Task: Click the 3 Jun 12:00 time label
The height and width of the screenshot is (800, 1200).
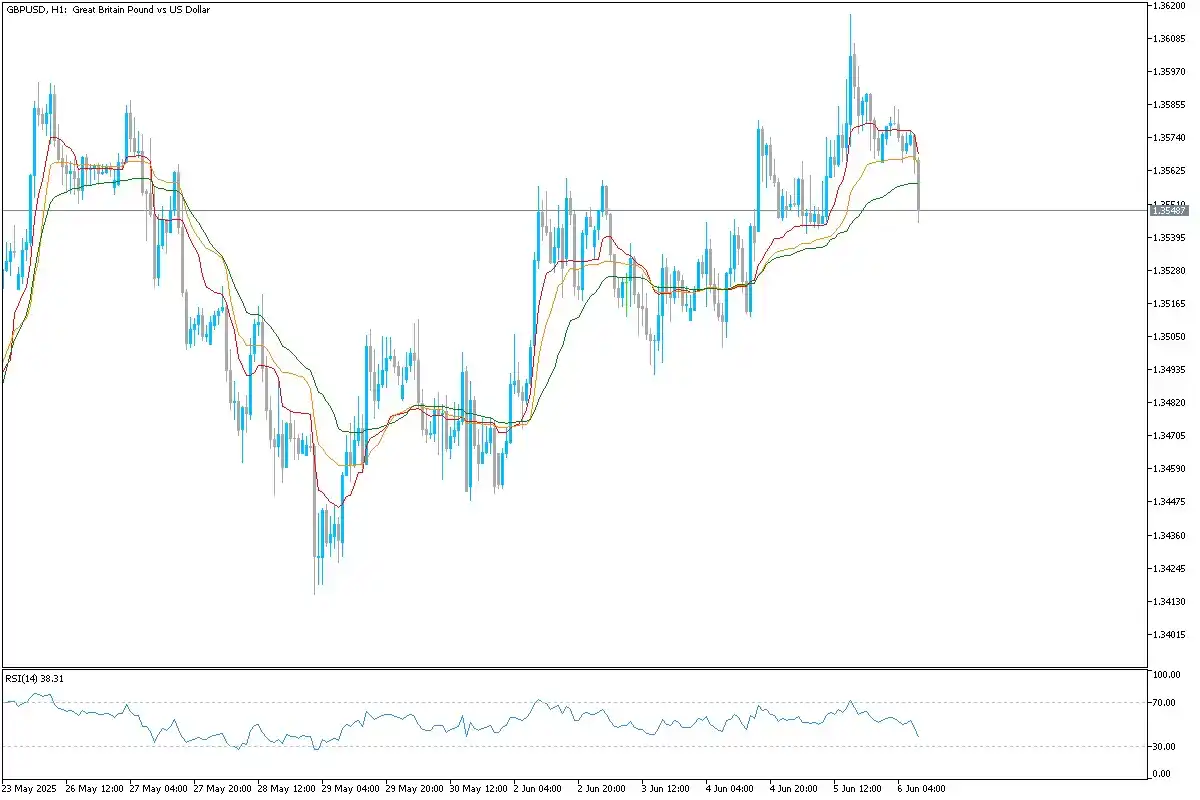Action: [x=667, y=788]
